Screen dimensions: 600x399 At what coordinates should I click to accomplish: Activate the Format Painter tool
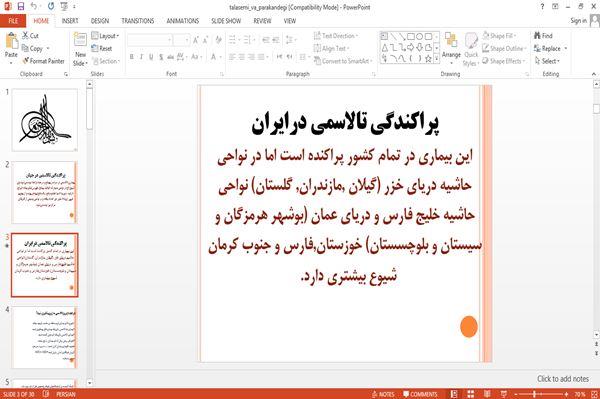tap(43, 61)
